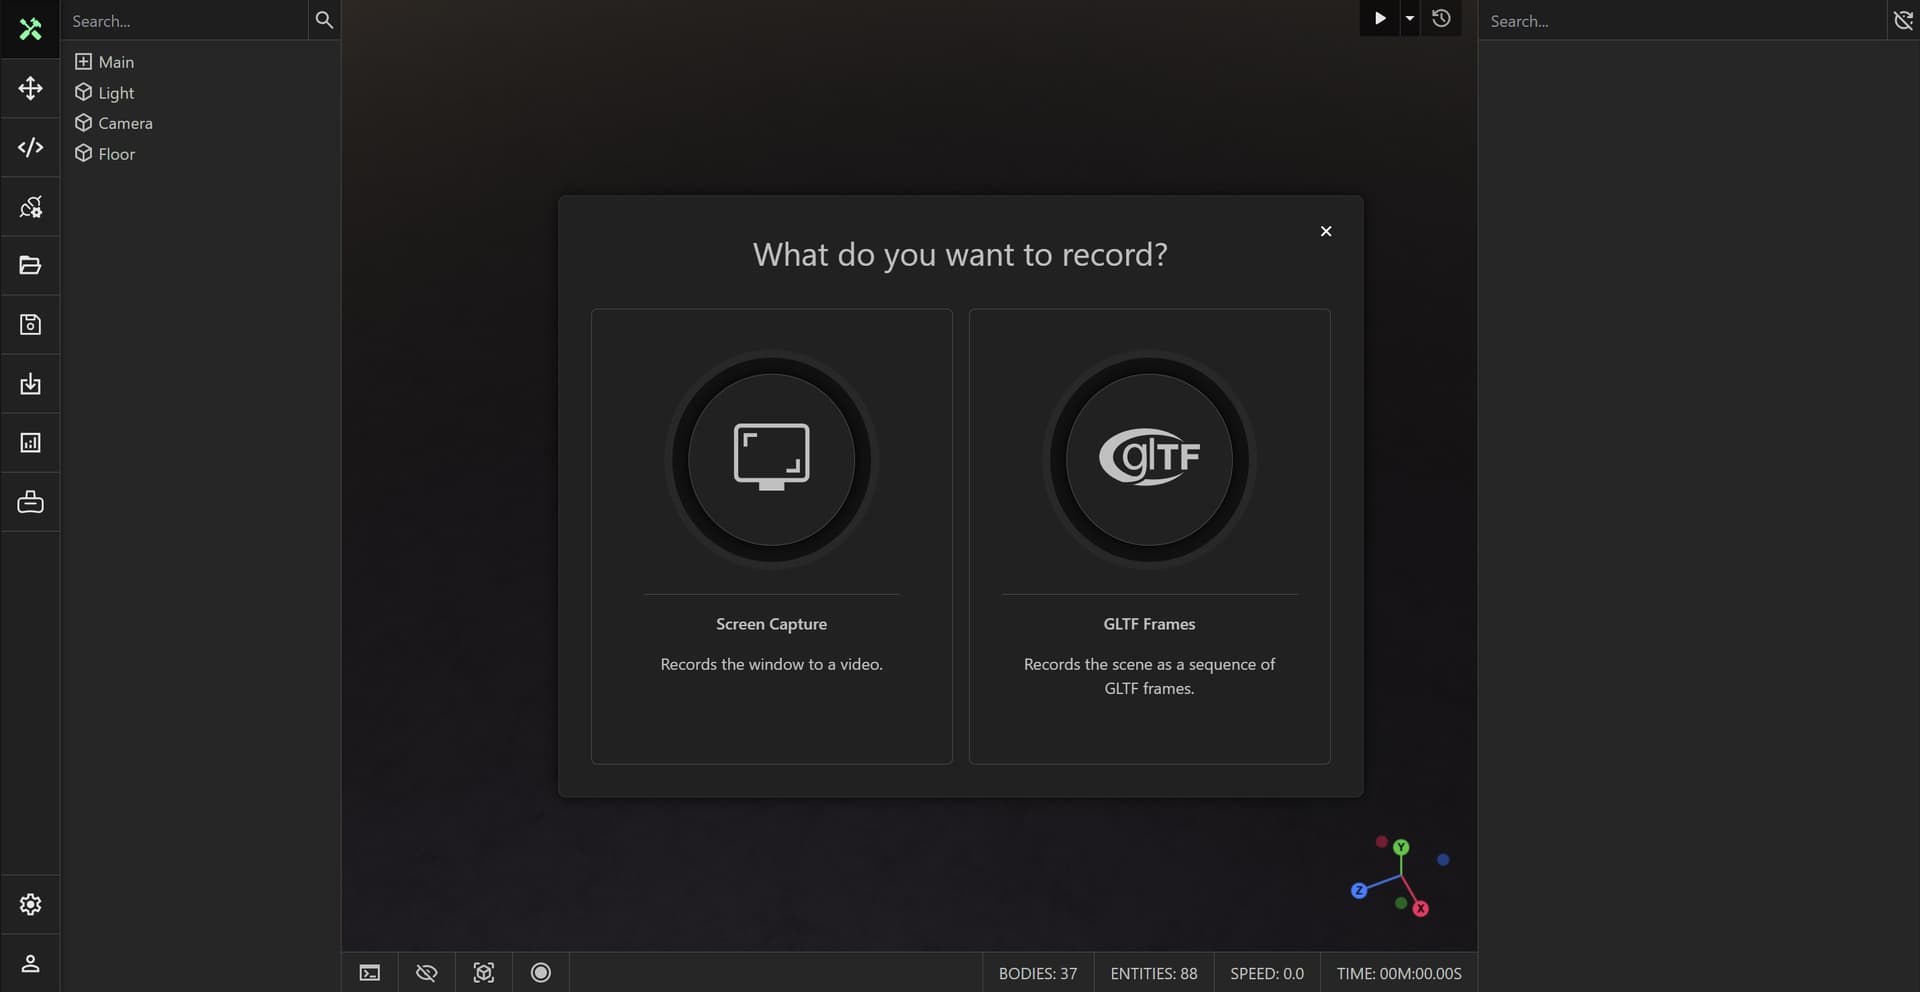Click the import download icon
The height and width of the screenshot is (992, 1920).
[30, 384]
